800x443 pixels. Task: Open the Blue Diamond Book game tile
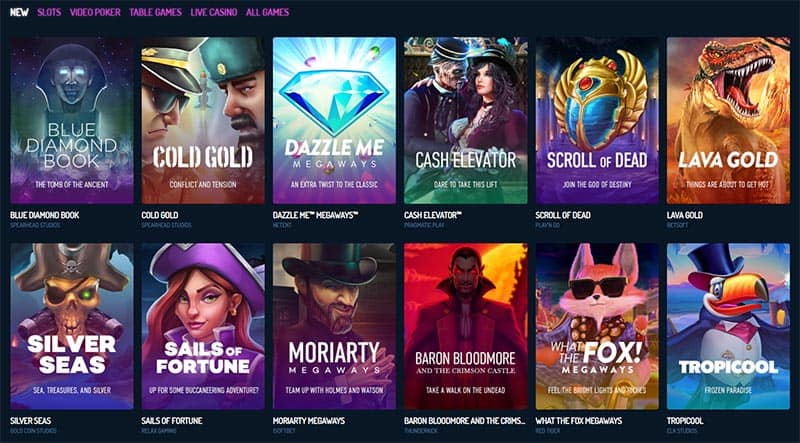(x=72, y=120)
